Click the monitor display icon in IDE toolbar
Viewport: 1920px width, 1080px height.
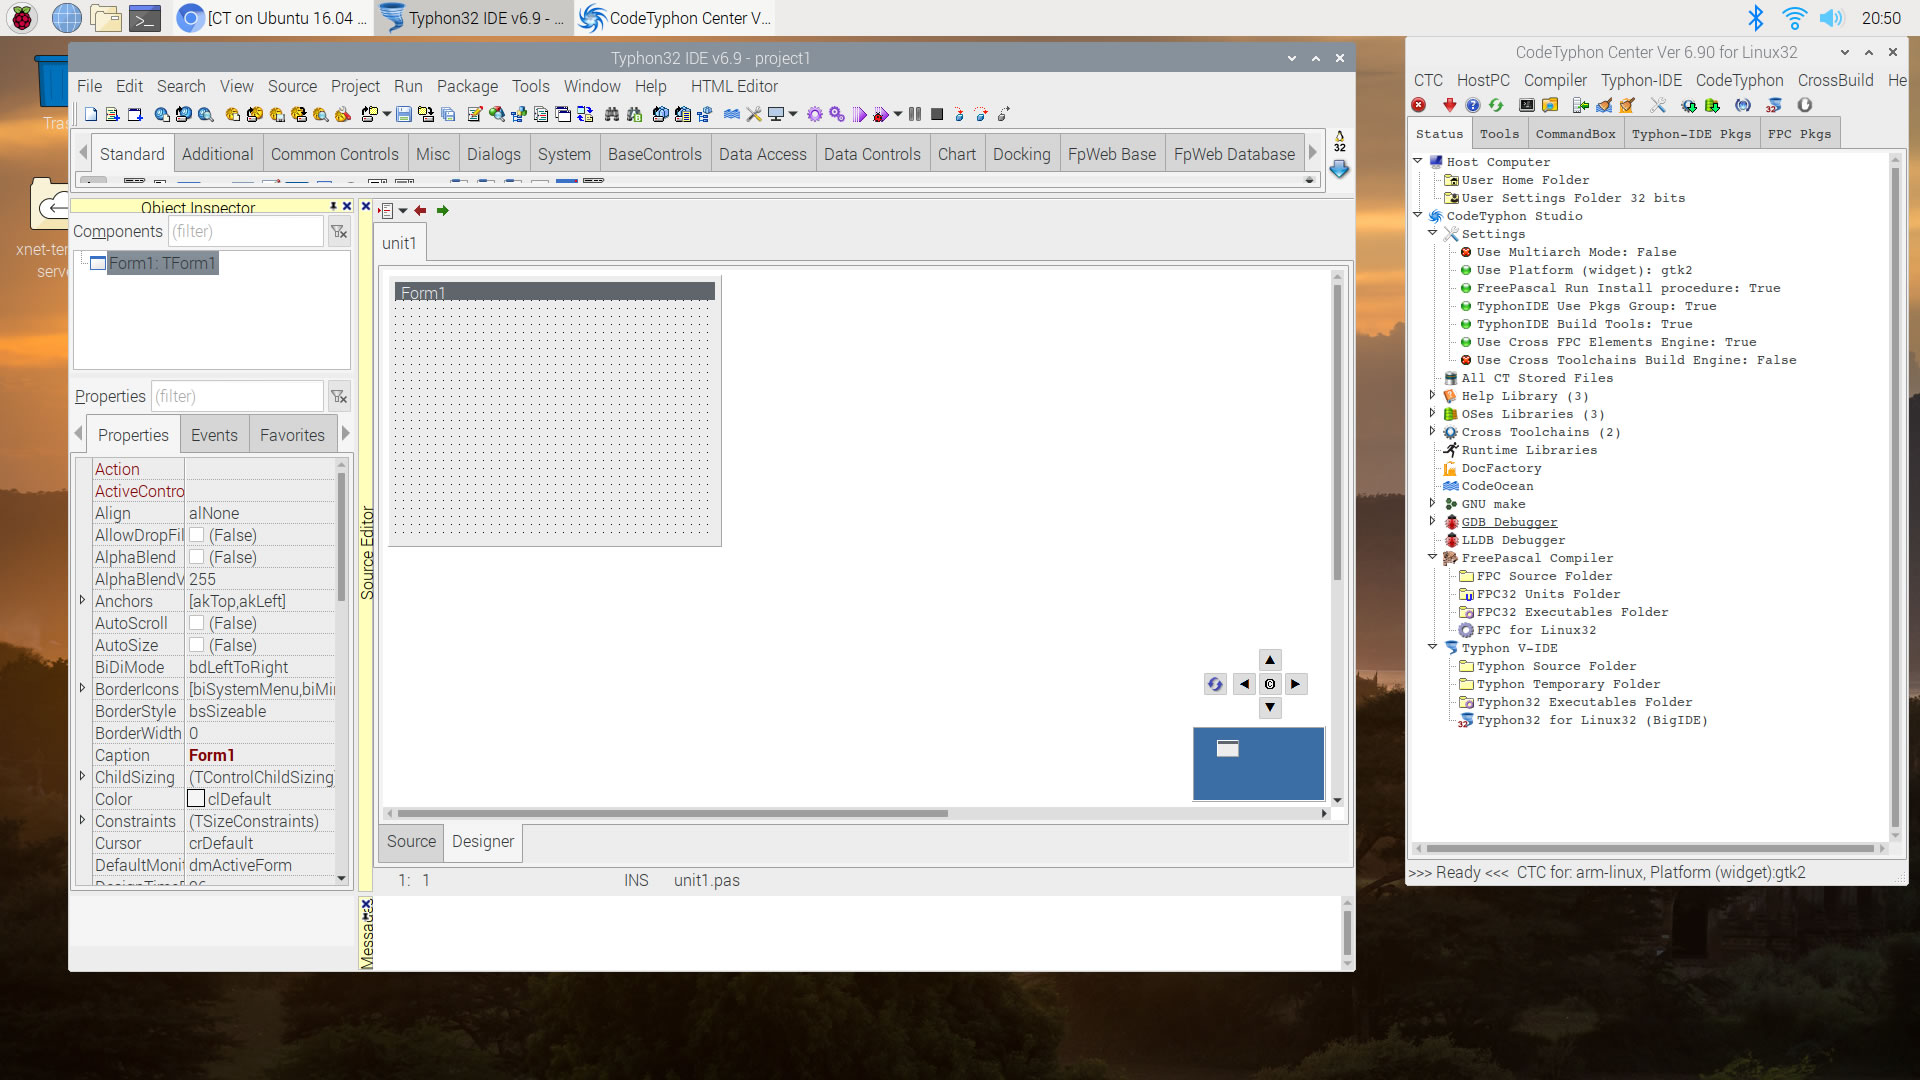pos(776,115)
